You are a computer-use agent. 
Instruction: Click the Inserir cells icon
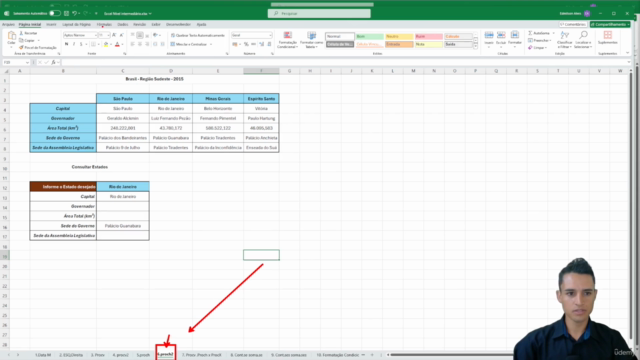coord(489,35)
